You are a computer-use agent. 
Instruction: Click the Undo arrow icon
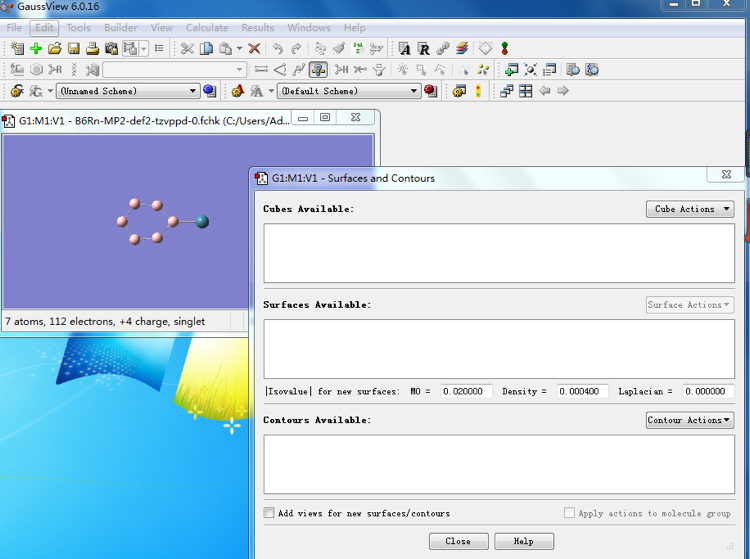point(277,48)
